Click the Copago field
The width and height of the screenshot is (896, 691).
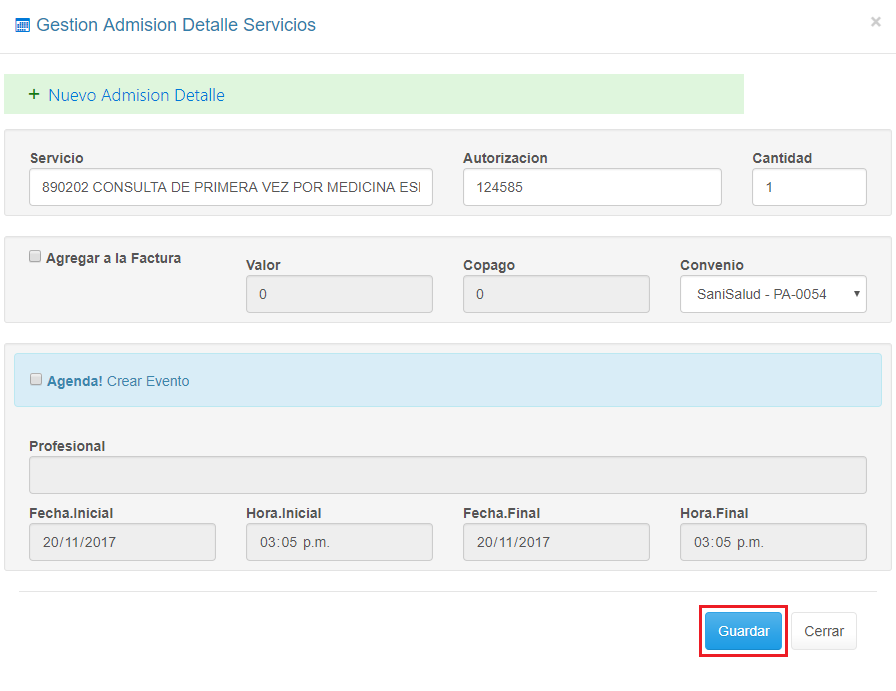coord(556,294)
